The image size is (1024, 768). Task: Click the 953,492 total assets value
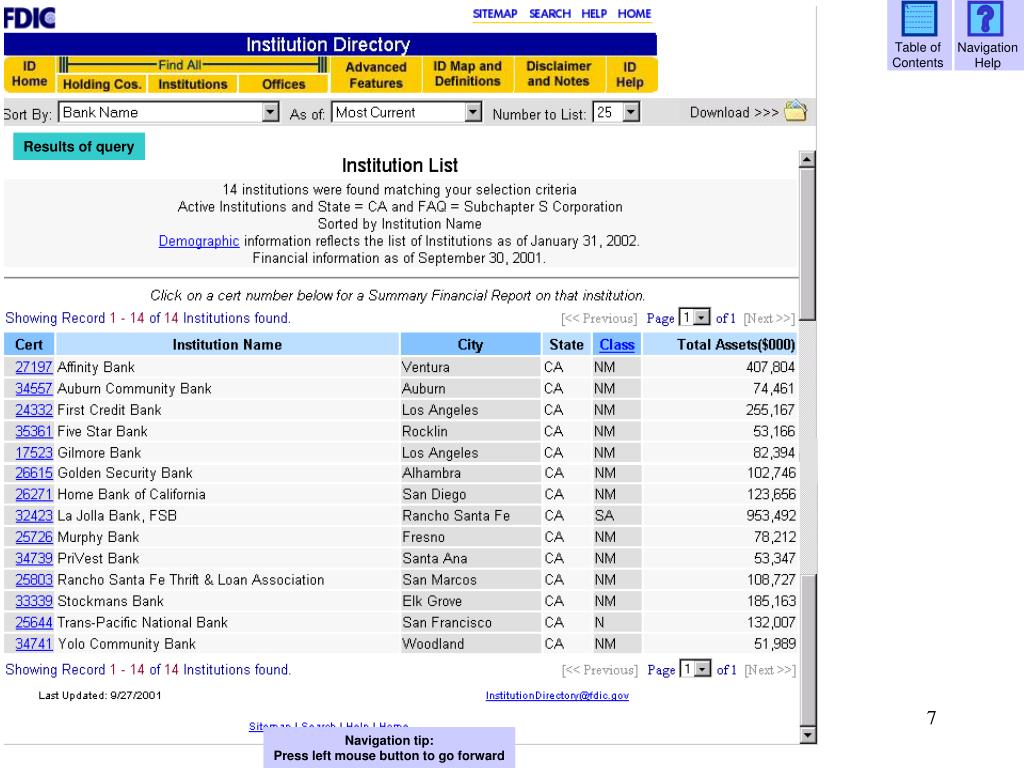771,516
